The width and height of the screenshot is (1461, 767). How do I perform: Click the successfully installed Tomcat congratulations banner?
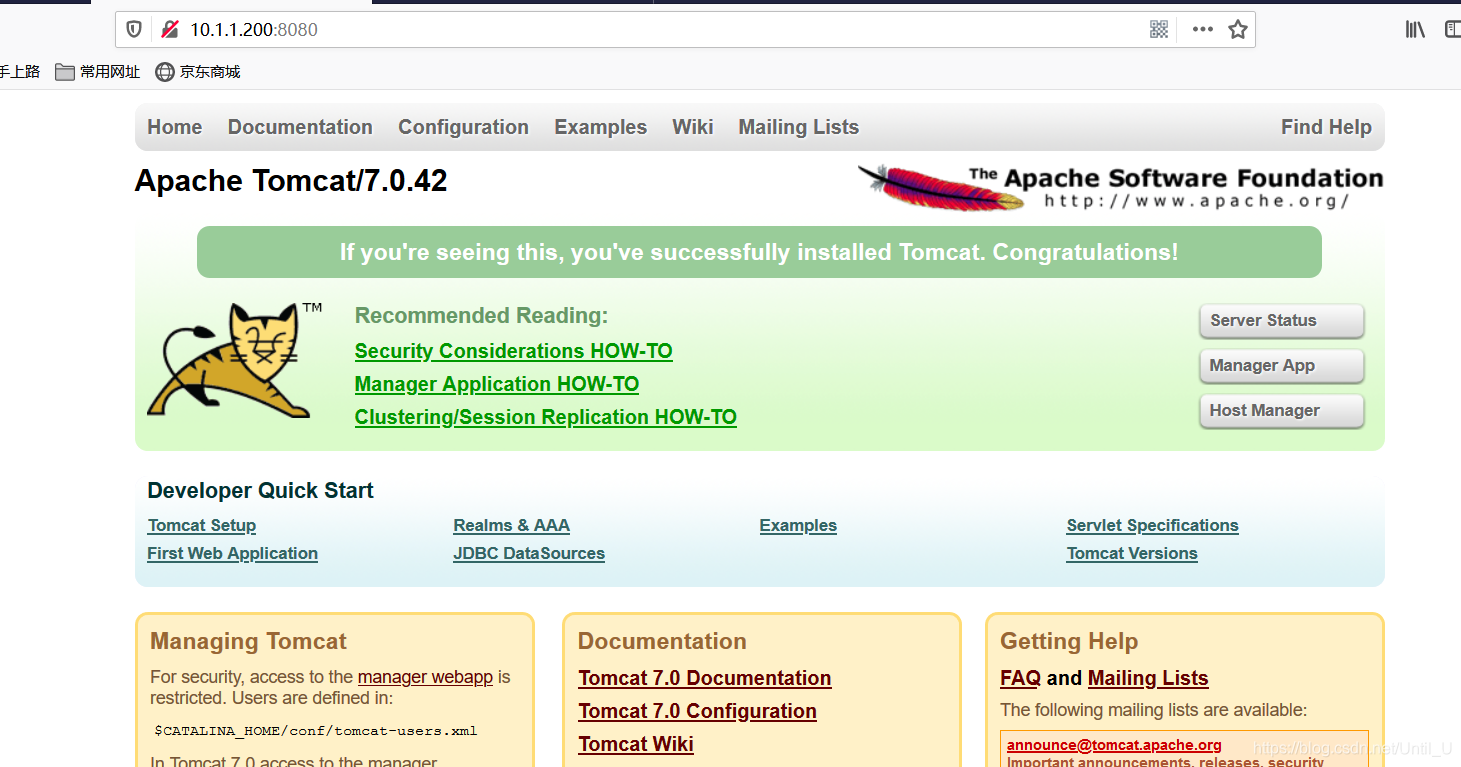[x=759, y=252]
